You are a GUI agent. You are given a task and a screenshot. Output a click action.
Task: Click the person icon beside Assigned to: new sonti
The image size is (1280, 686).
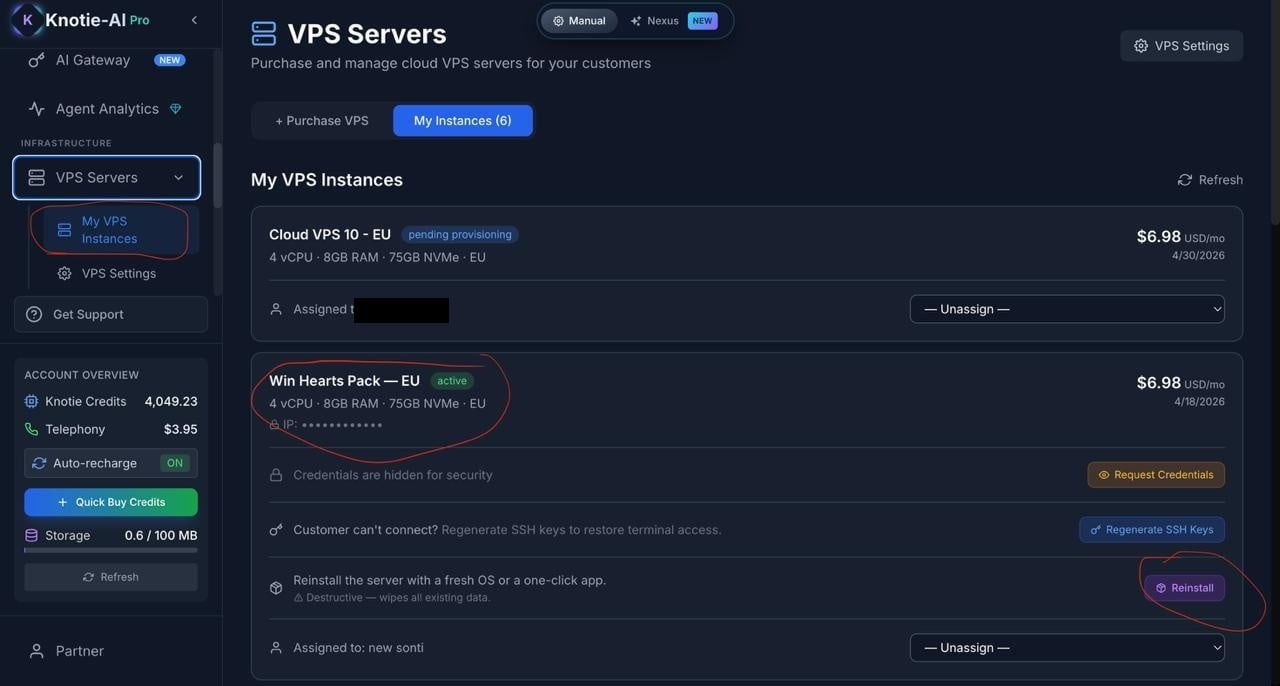(x=276, y=648)
